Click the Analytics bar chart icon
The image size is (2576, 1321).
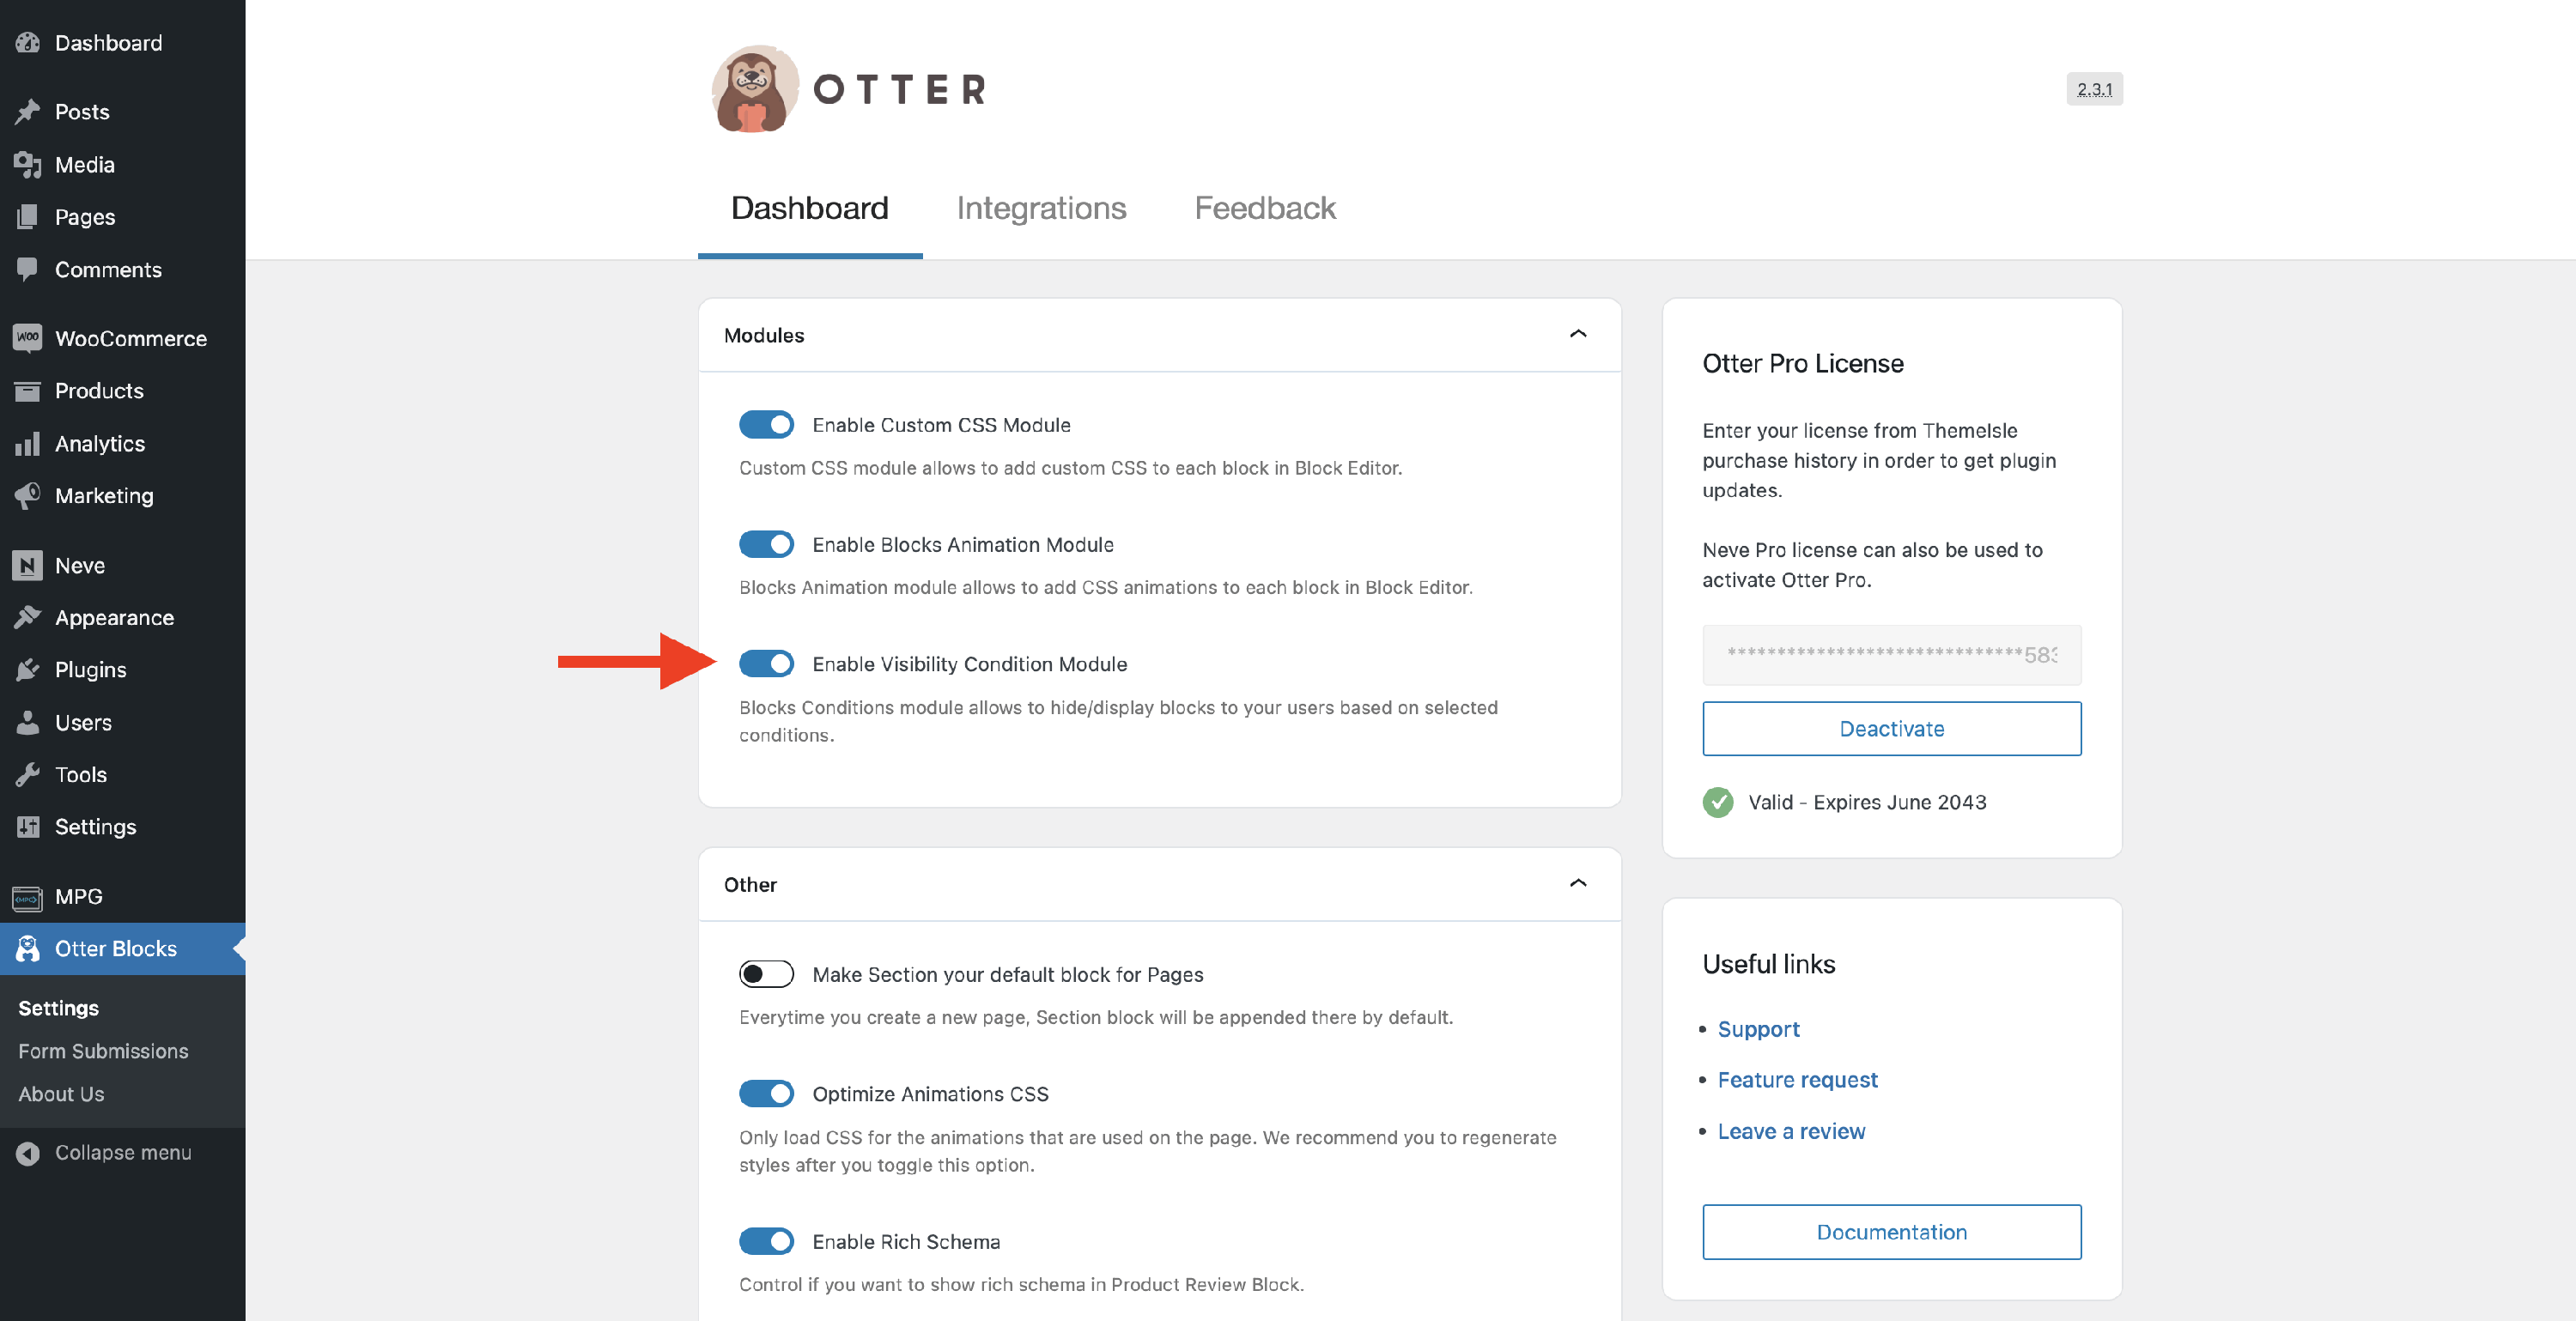click(27, 443)
